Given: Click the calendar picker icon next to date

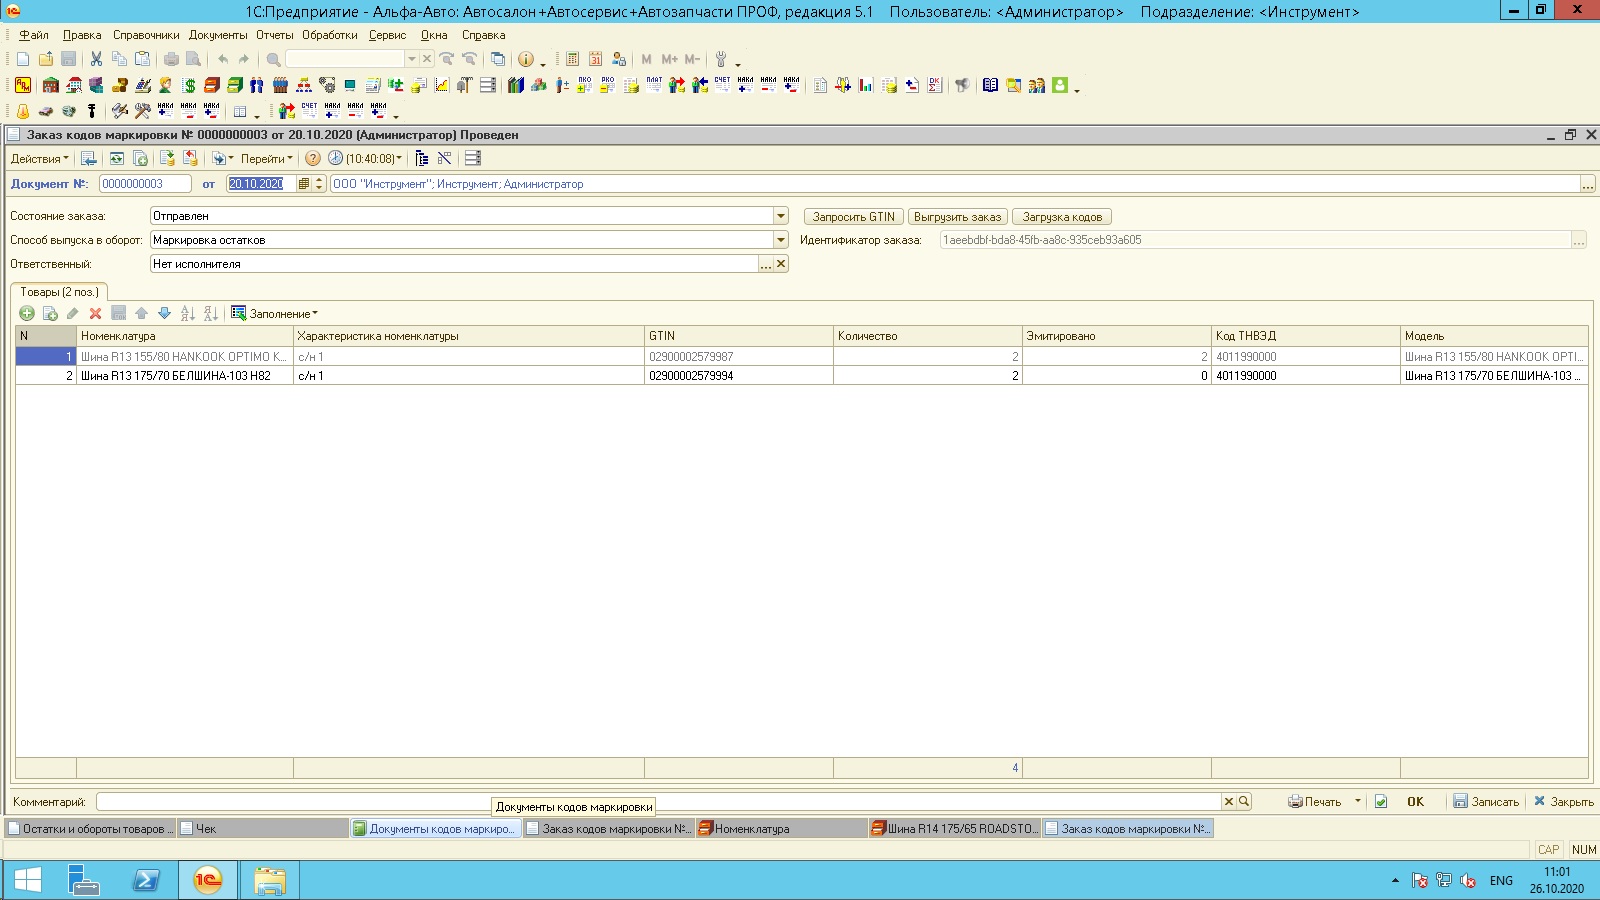Looking at the screenshot, I should click(x=304, y=184).
